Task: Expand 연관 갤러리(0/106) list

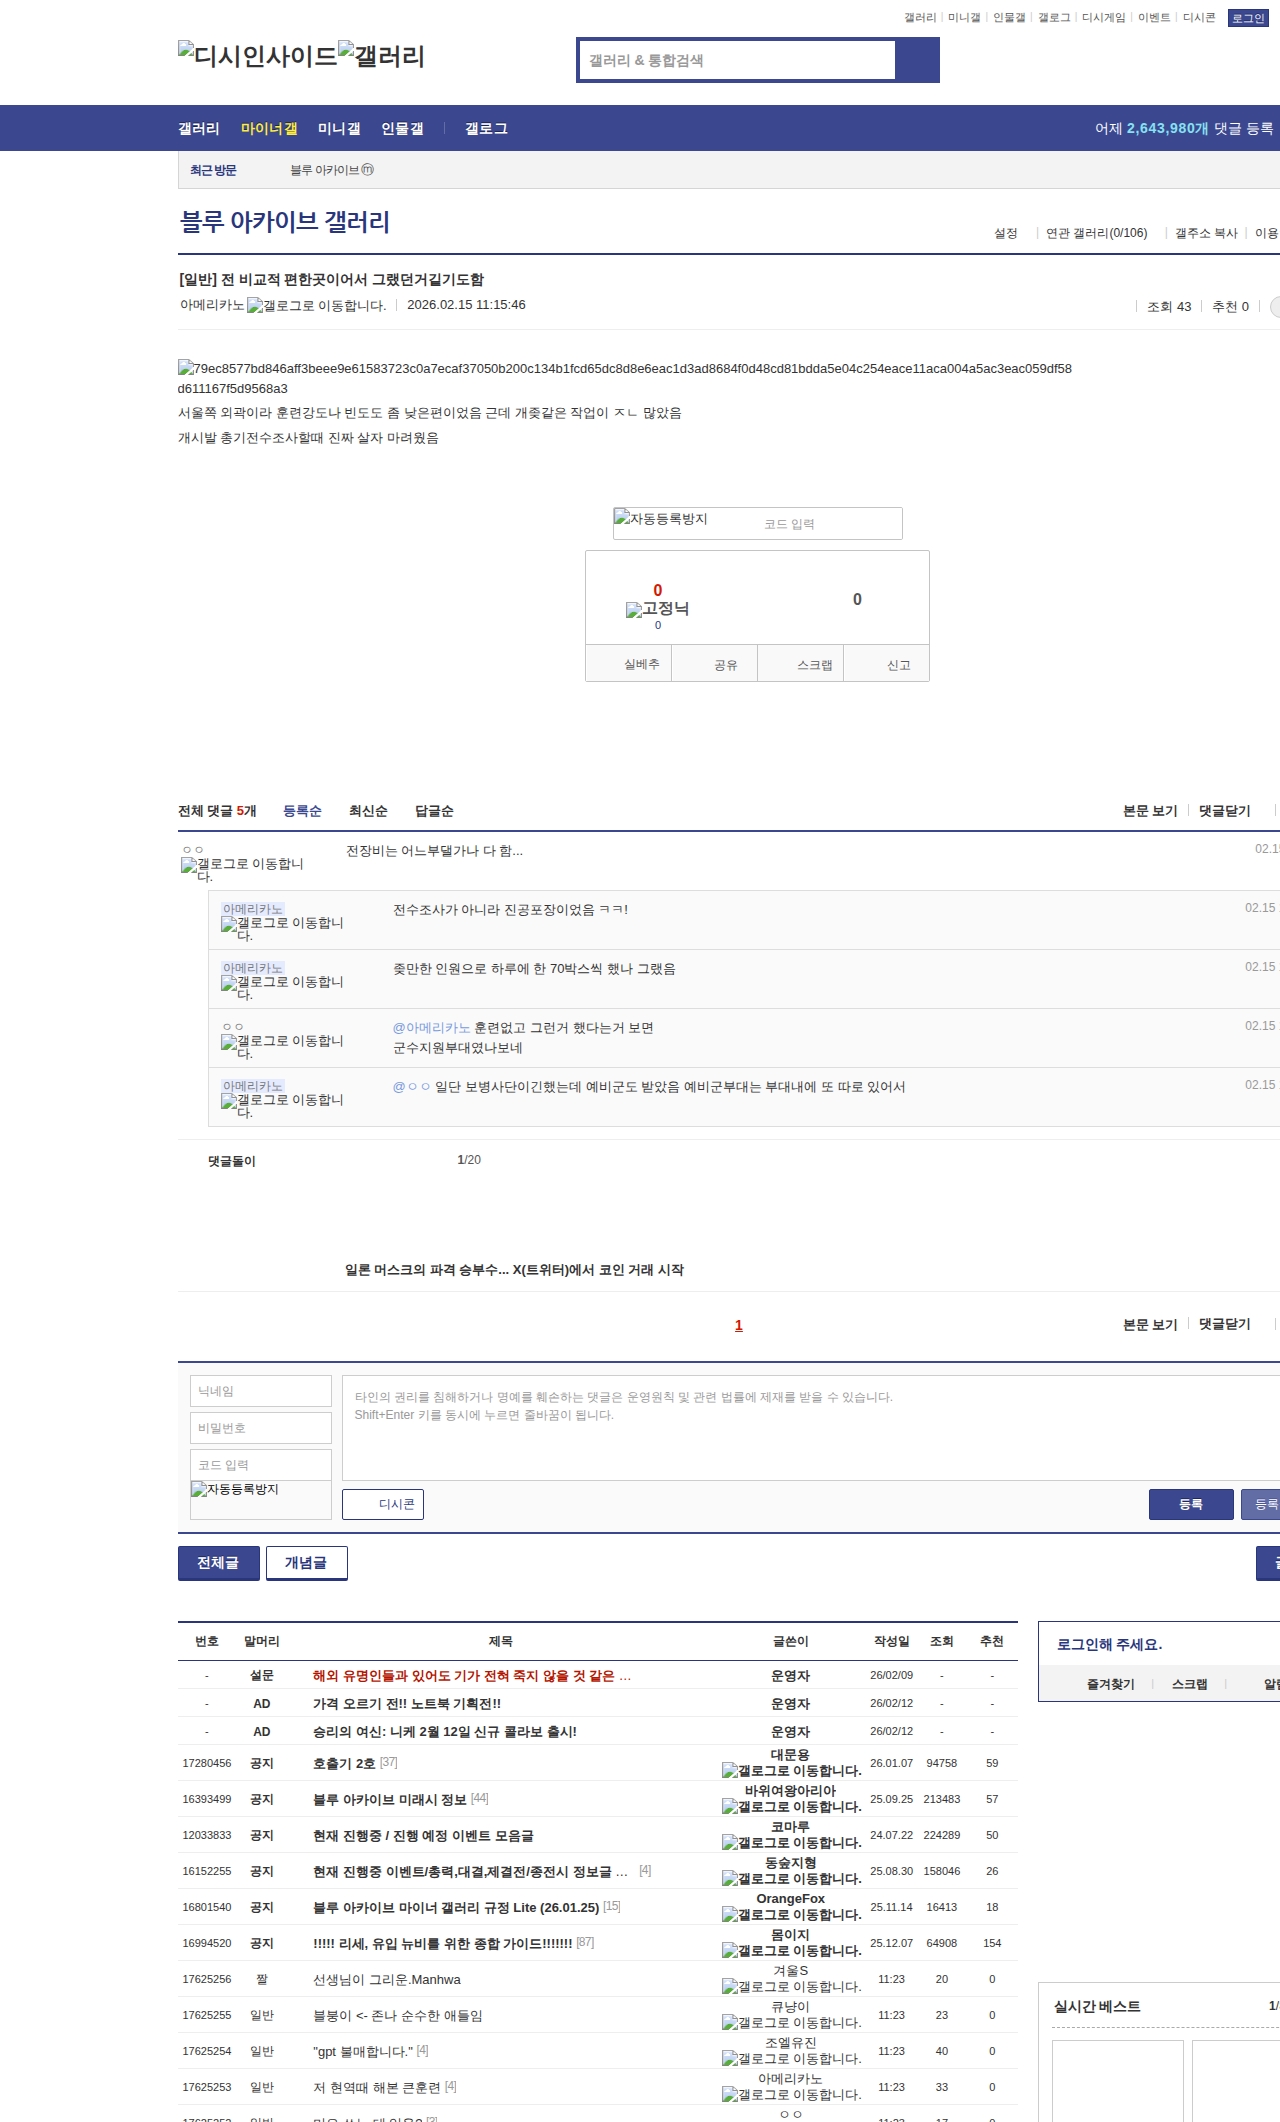Action: pos(1096,233)
